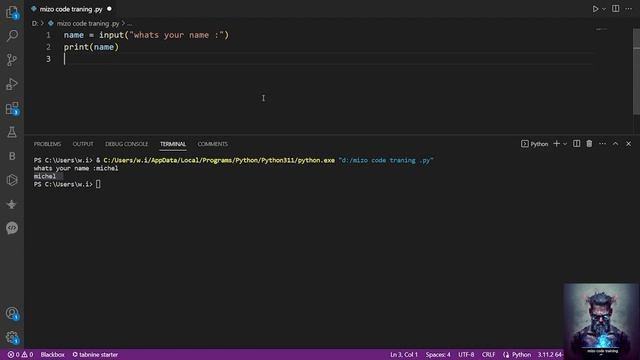The width and height of the screenshot is (640, 360).
Task: Open run options dropdown arrow
Action: (x=604, y=9)
